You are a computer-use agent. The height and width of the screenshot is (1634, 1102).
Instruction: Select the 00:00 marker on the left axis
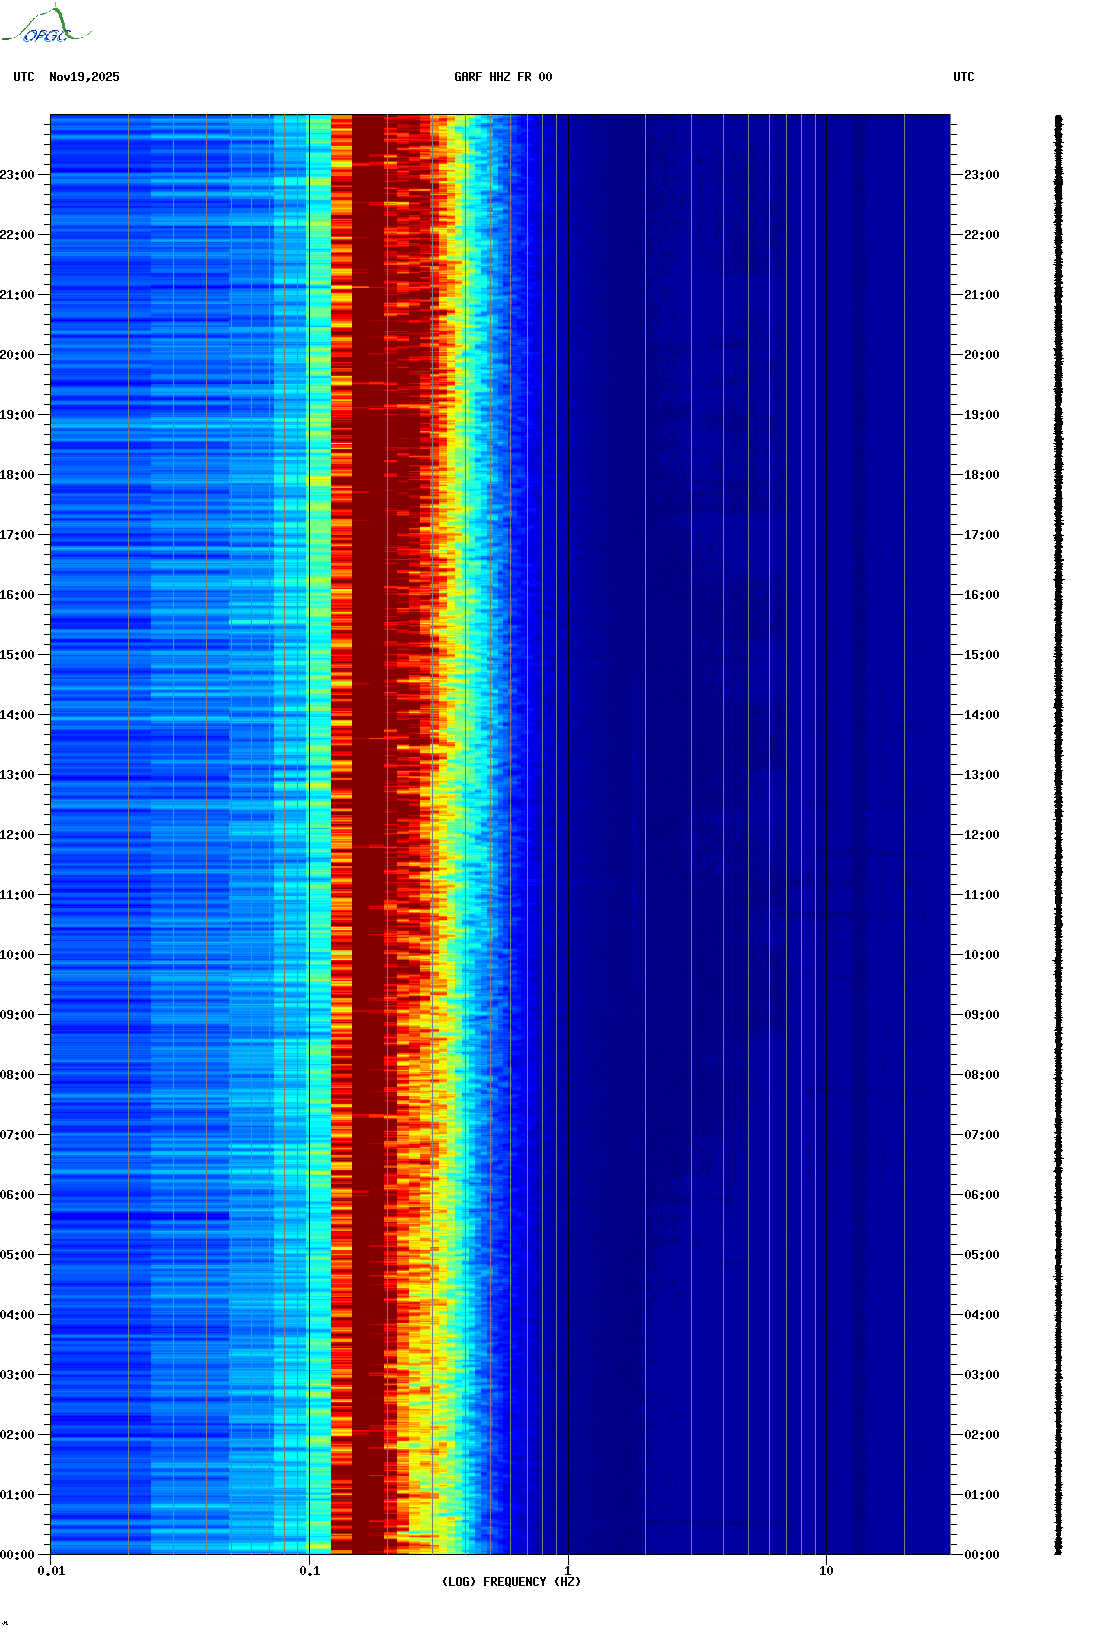tap(18, 1555)
